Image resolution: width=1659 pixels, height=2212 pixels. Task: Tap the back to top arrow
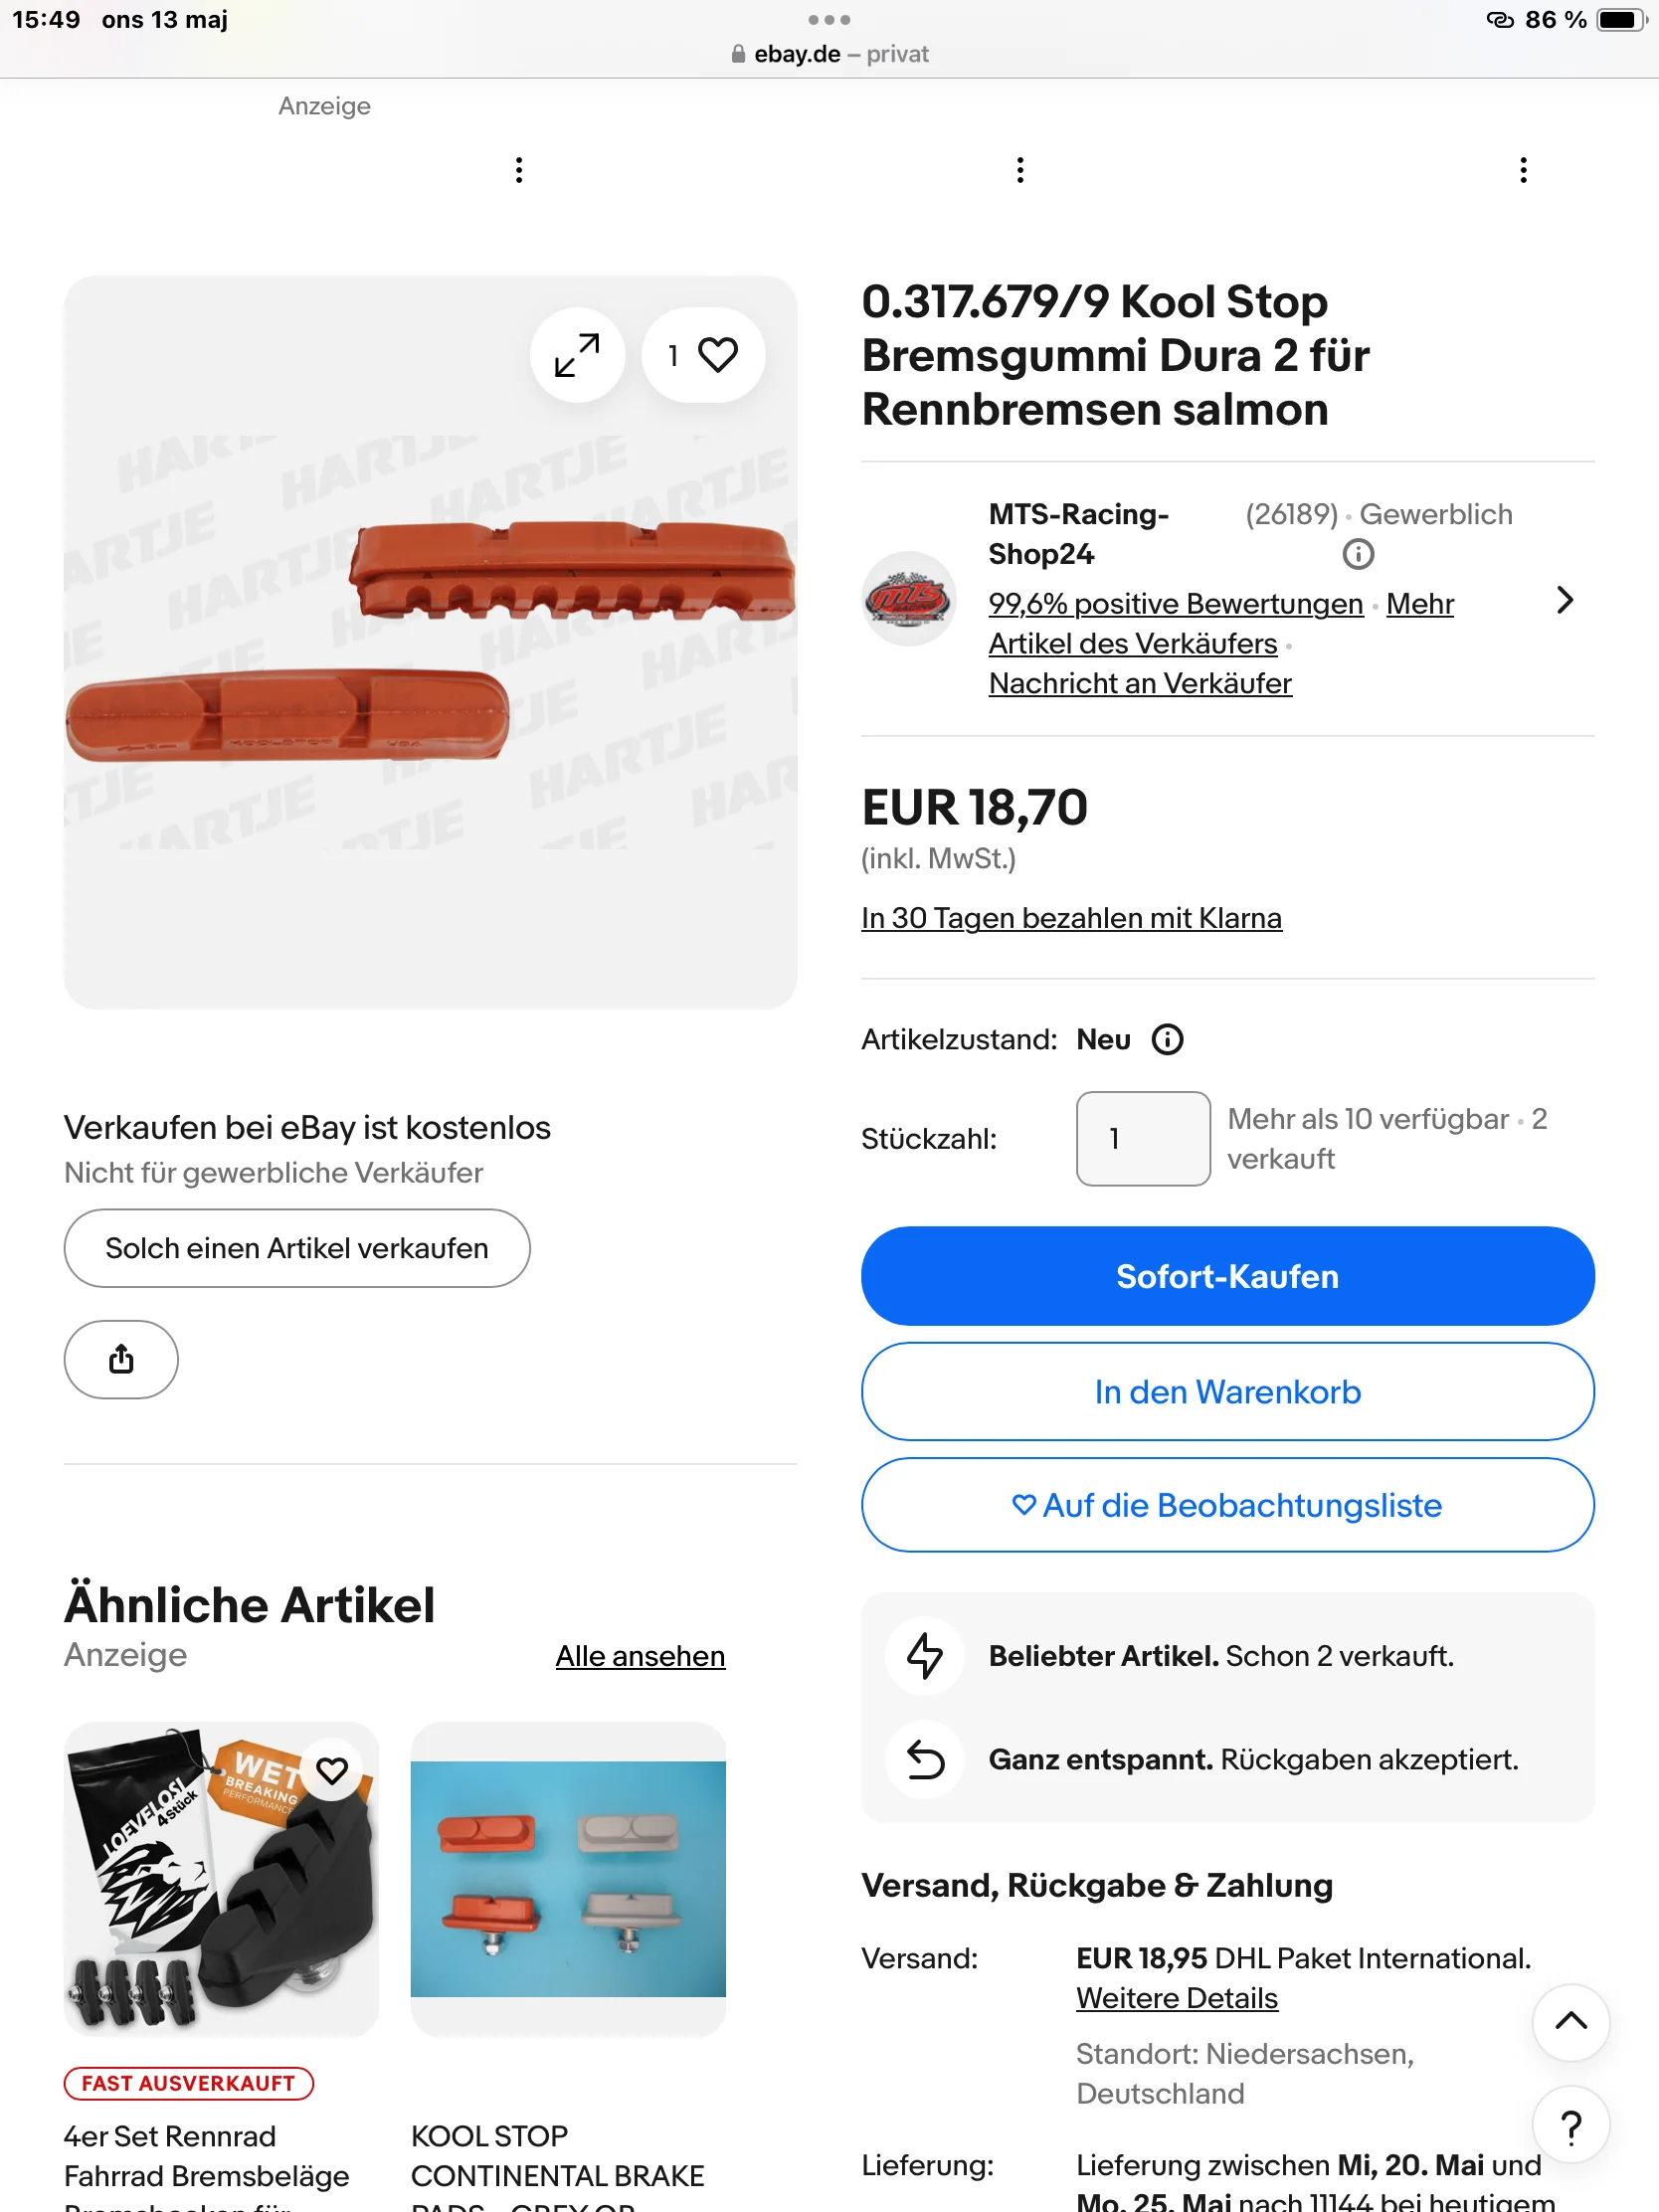tap(1571, 2021)
